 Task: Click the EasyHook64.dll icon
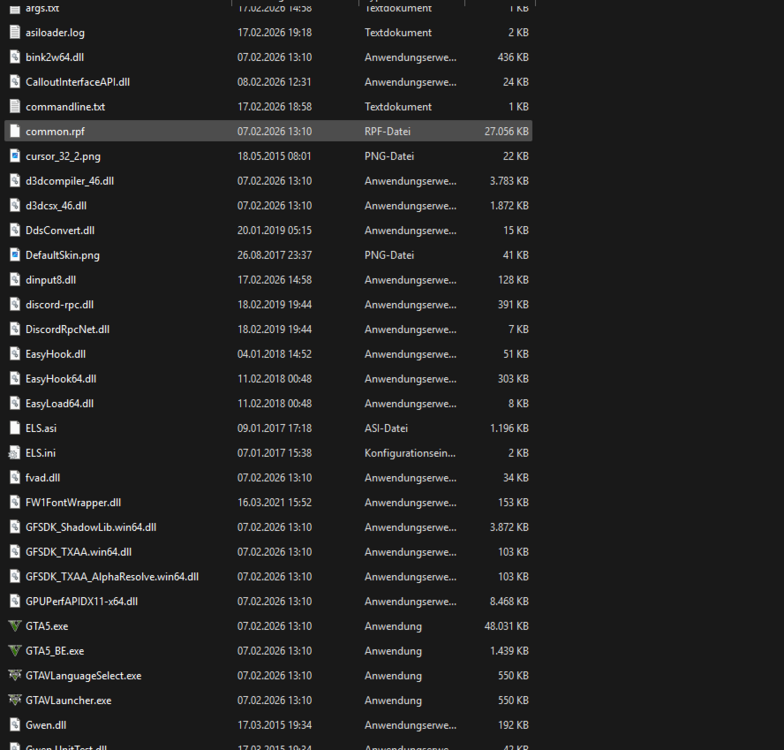15,379
